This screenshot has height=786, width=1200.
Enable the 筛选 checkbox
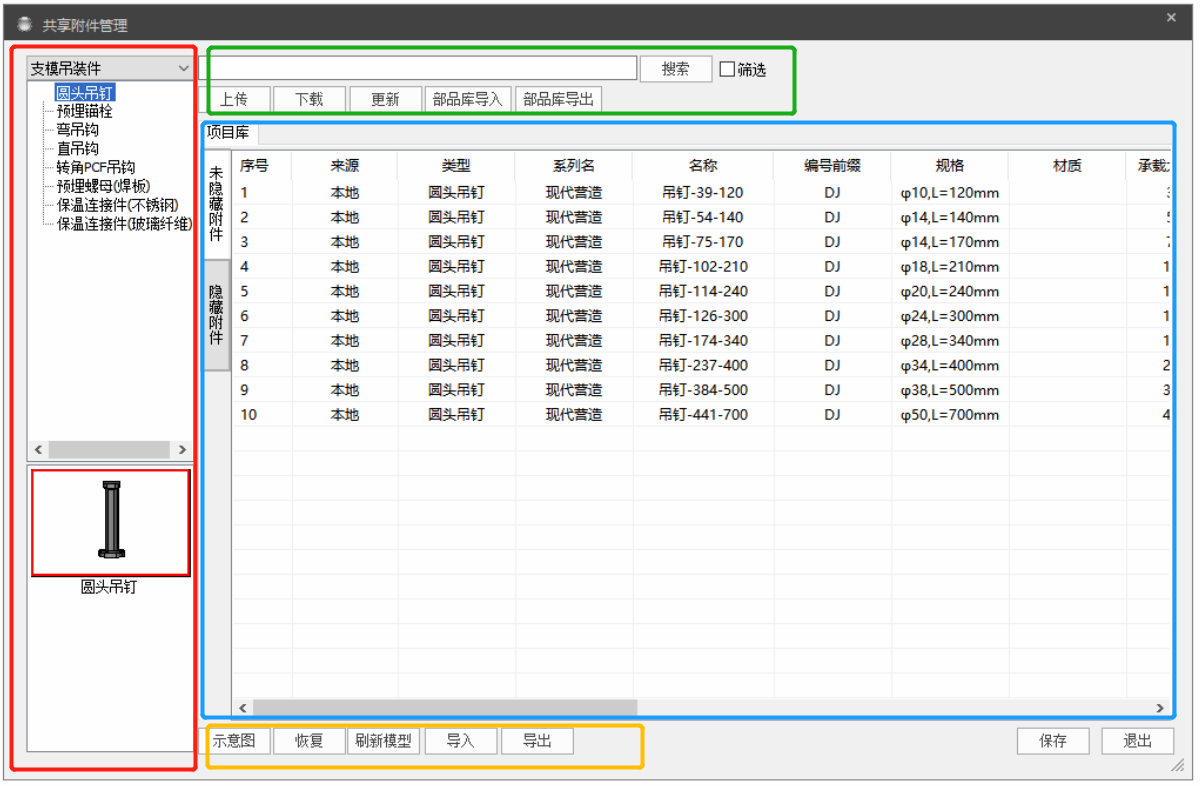(x=727, y=70)
